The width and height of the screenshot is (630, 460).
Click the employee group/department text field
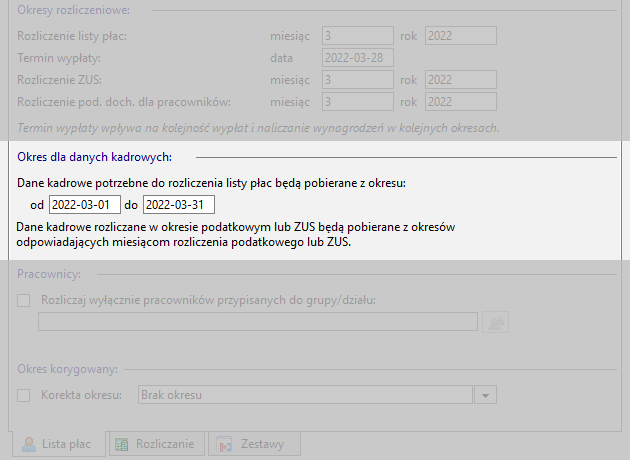point(258,321)
